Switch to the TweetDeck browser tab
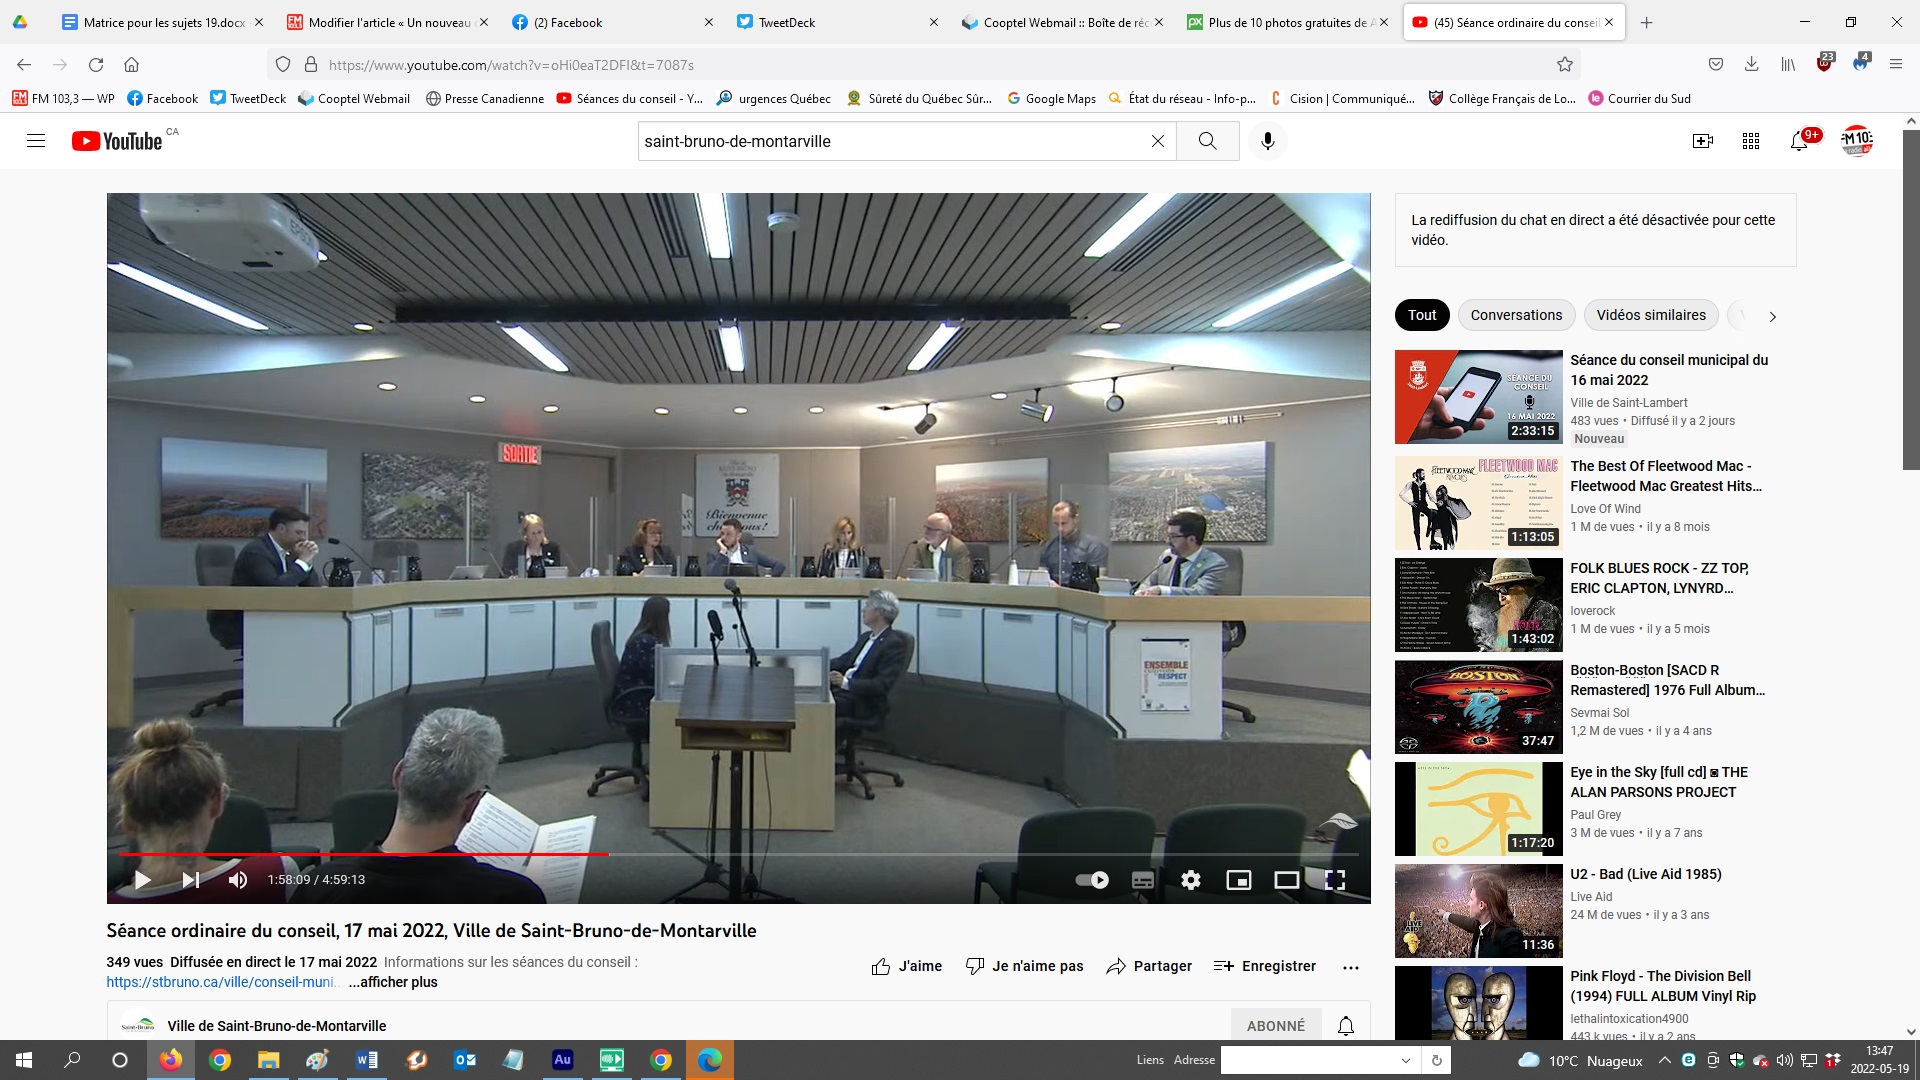 [787, 22]
